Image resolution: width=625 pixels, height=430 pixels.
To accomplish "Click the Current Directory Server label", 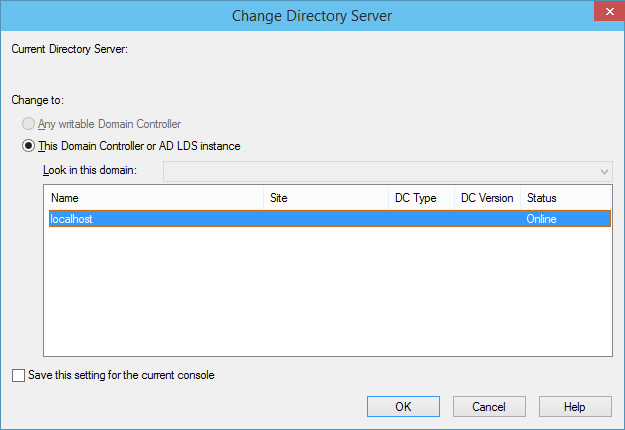I will 69,49.
